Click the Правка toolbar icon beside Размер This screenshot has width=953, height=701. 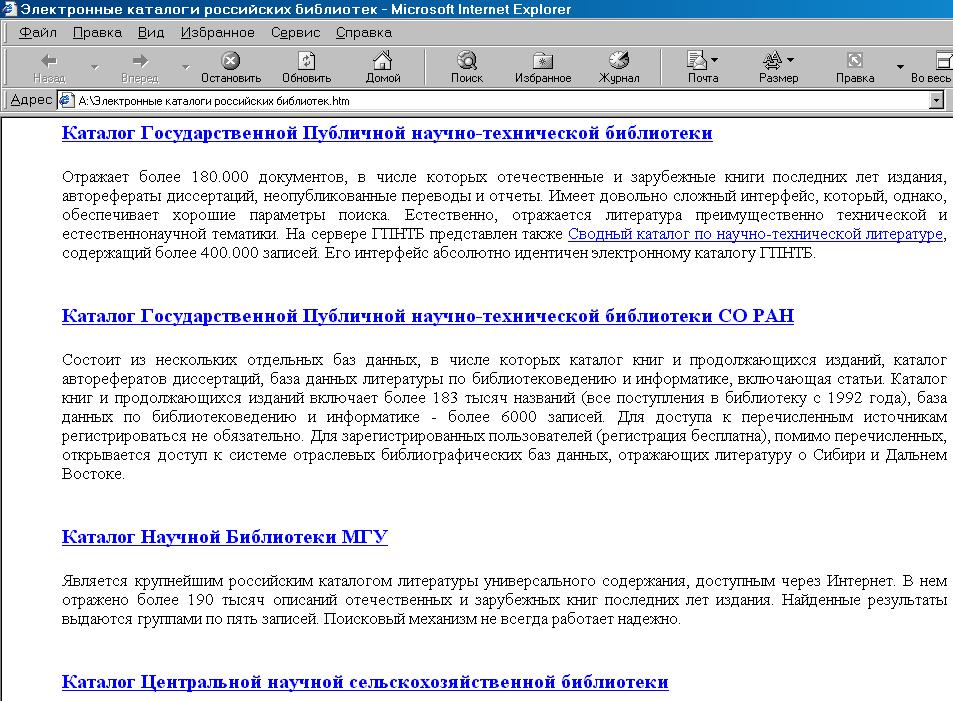point(854,66)
